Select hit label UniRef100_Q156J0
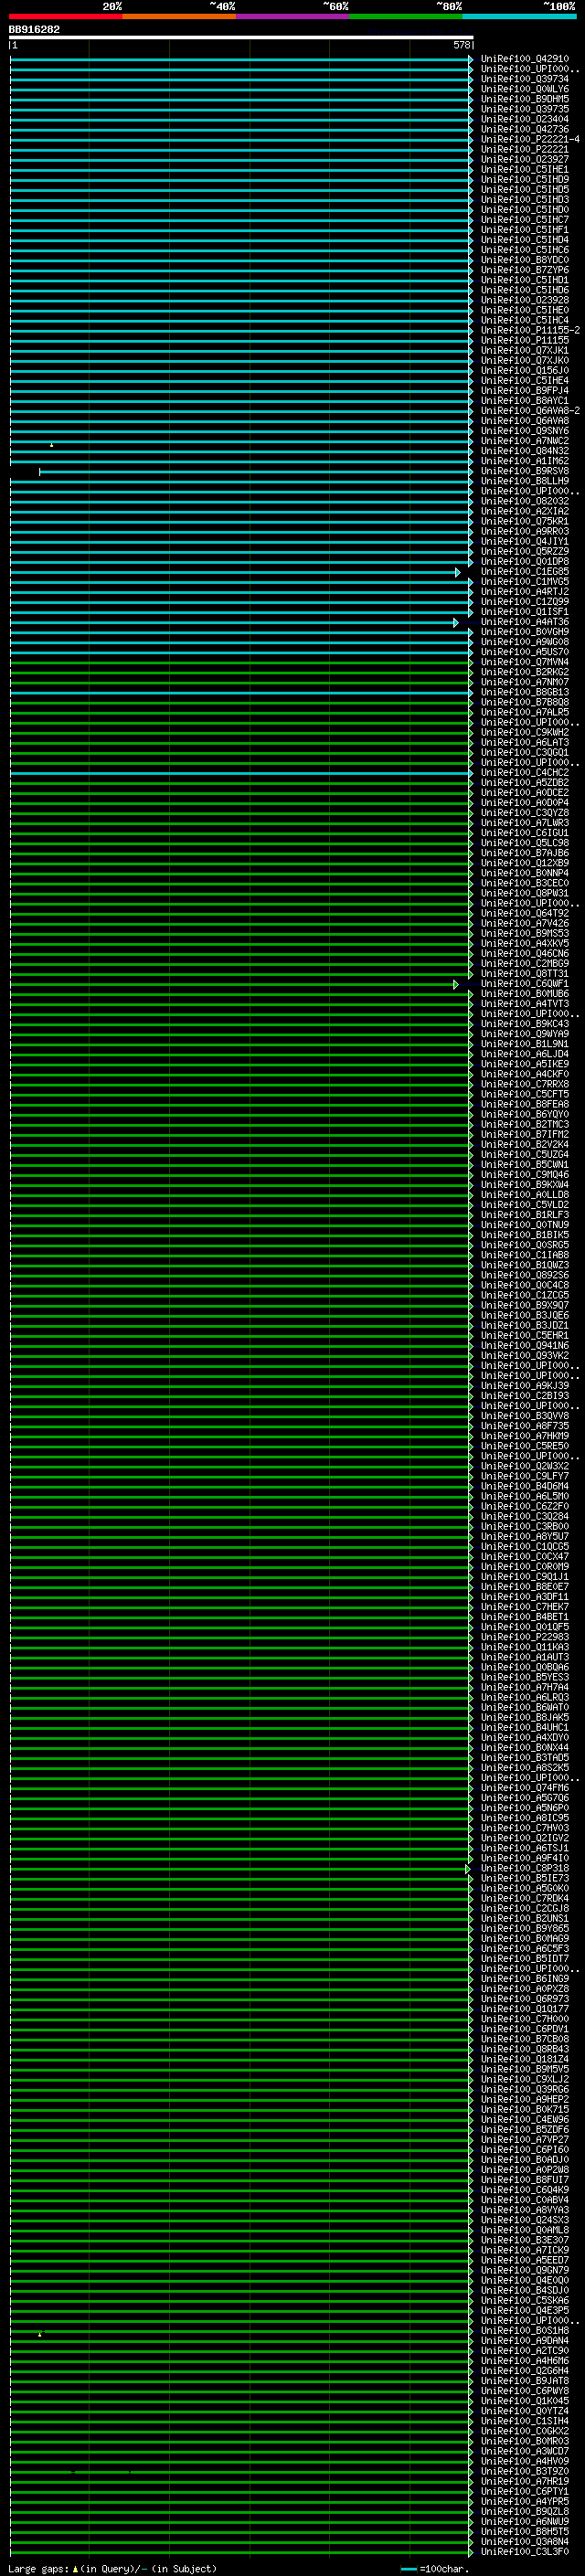 [x=525, y=370]
